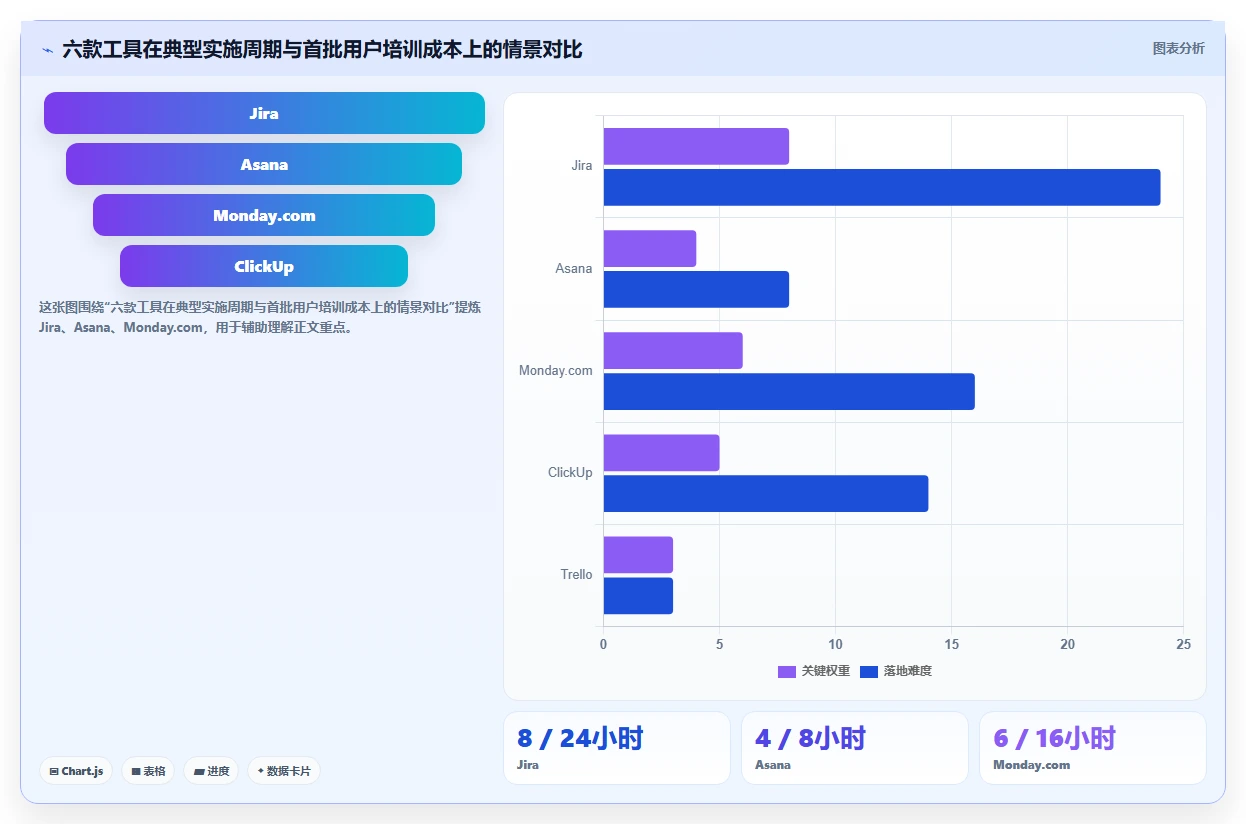Click Jira's blue 落地难度 bar
1246x824 pixels.
882,187
